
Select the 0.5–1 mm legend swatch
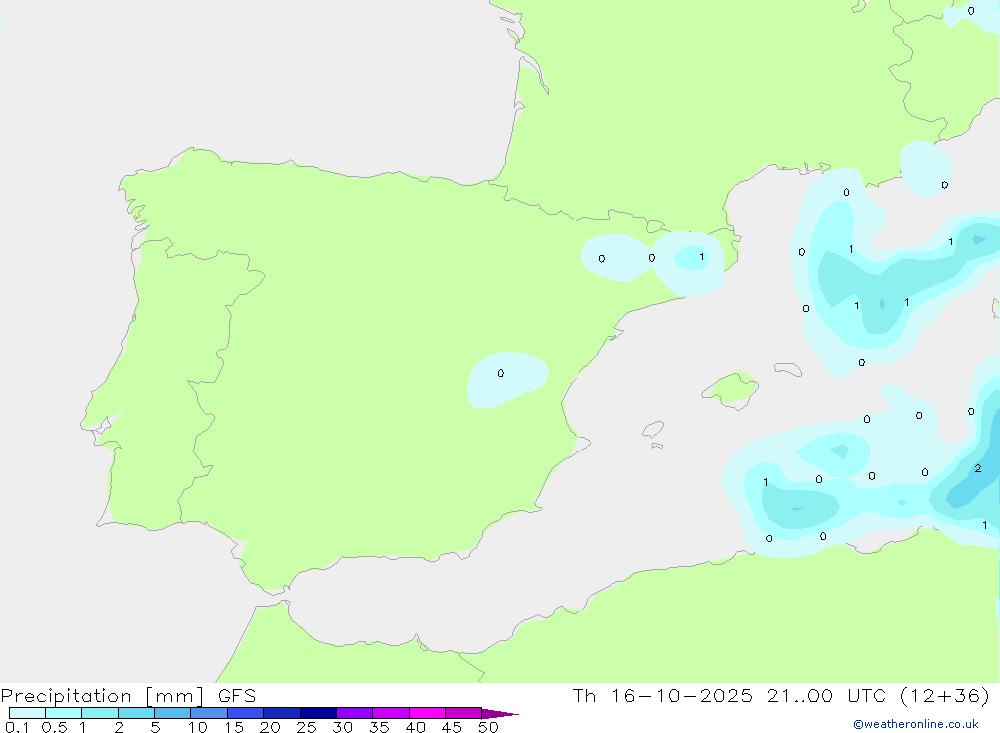[x=64, y=713]
